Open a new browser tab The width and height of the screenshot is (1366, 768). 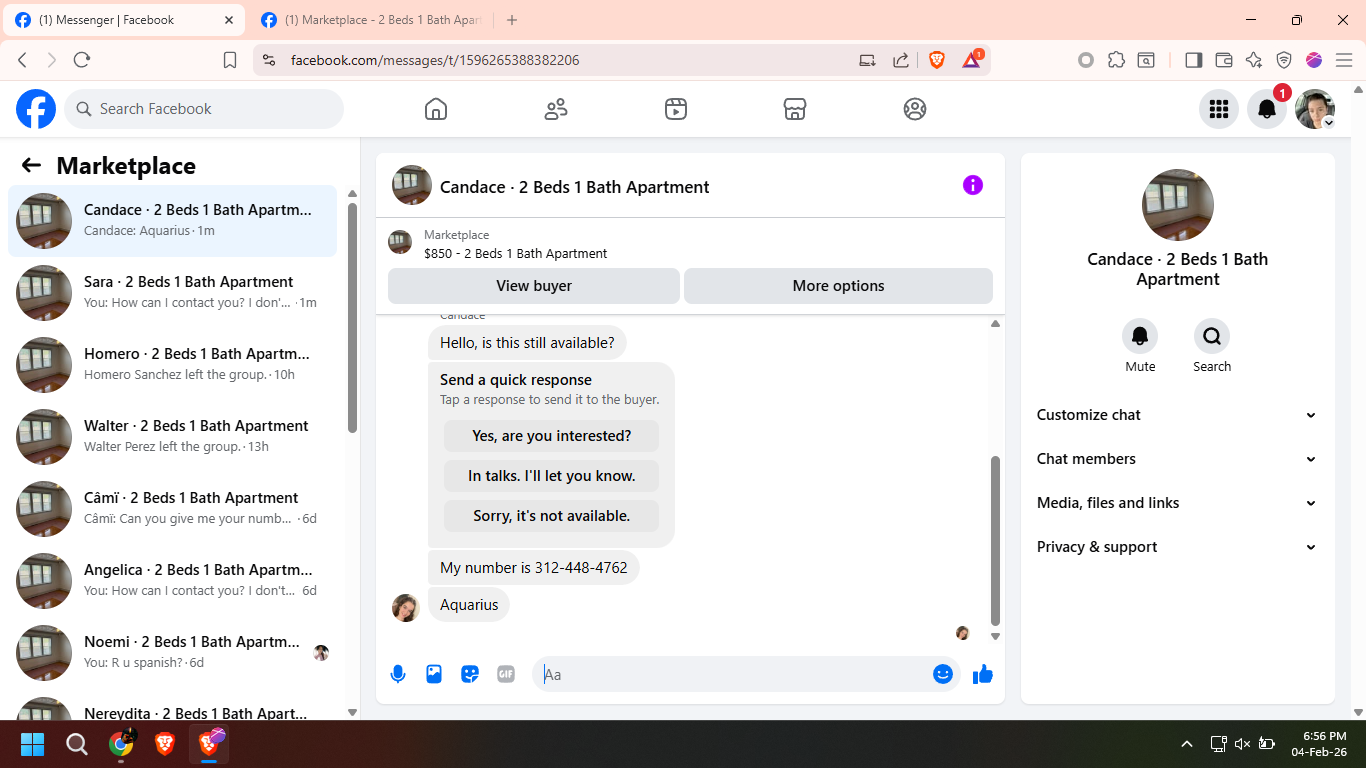click(x=512, y=20)
